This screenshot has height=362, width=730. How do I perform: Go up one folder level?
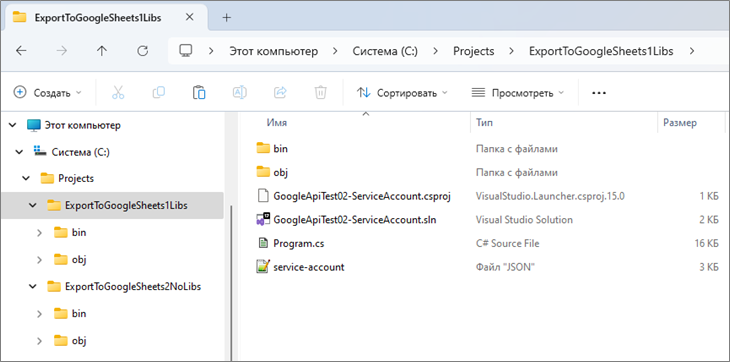coord(102,51)
